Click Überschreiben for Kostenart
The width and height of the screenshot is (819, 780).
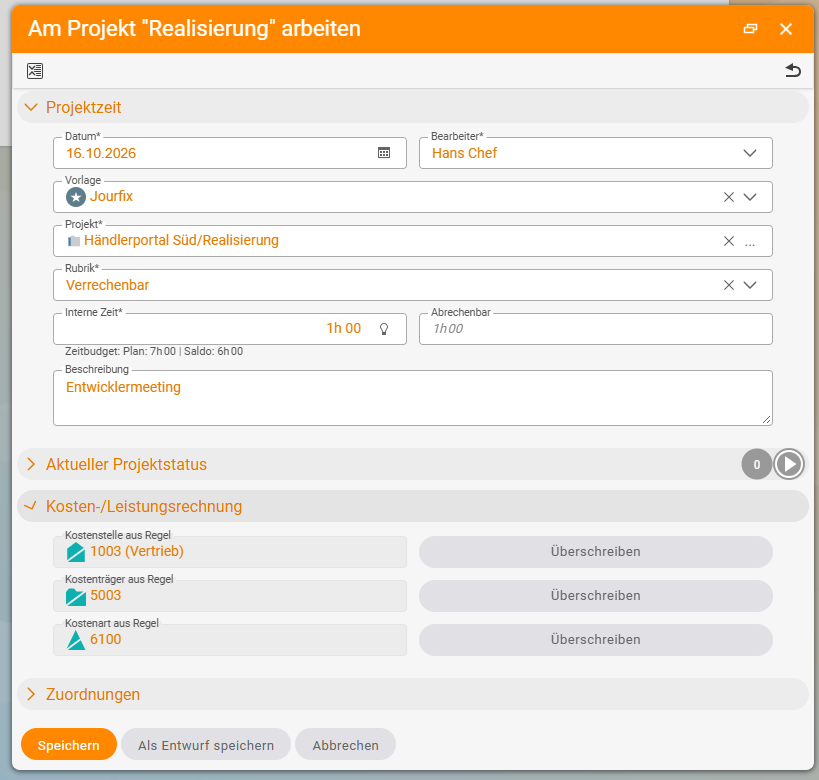point(595,639)
